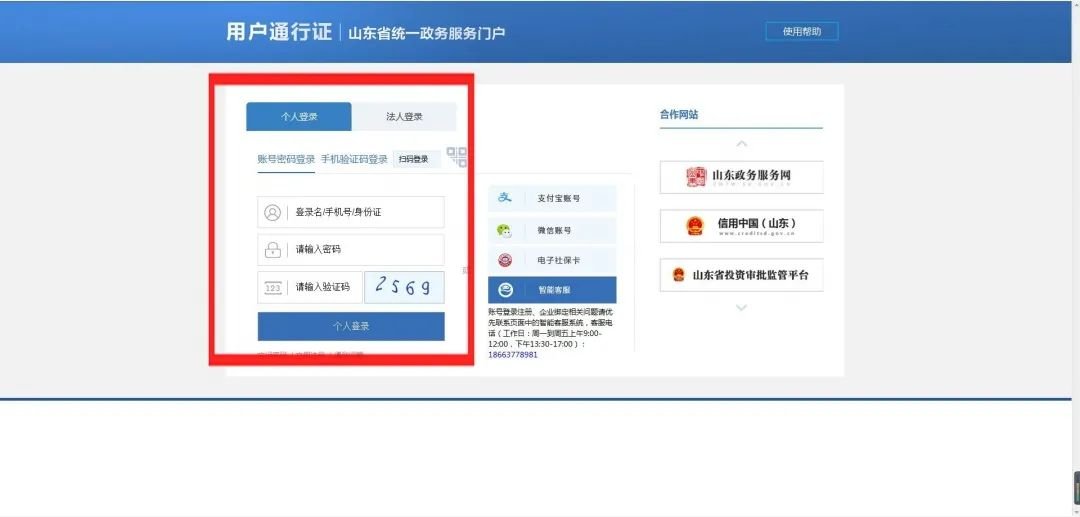Switch to the 法人登录 tab

404,116
